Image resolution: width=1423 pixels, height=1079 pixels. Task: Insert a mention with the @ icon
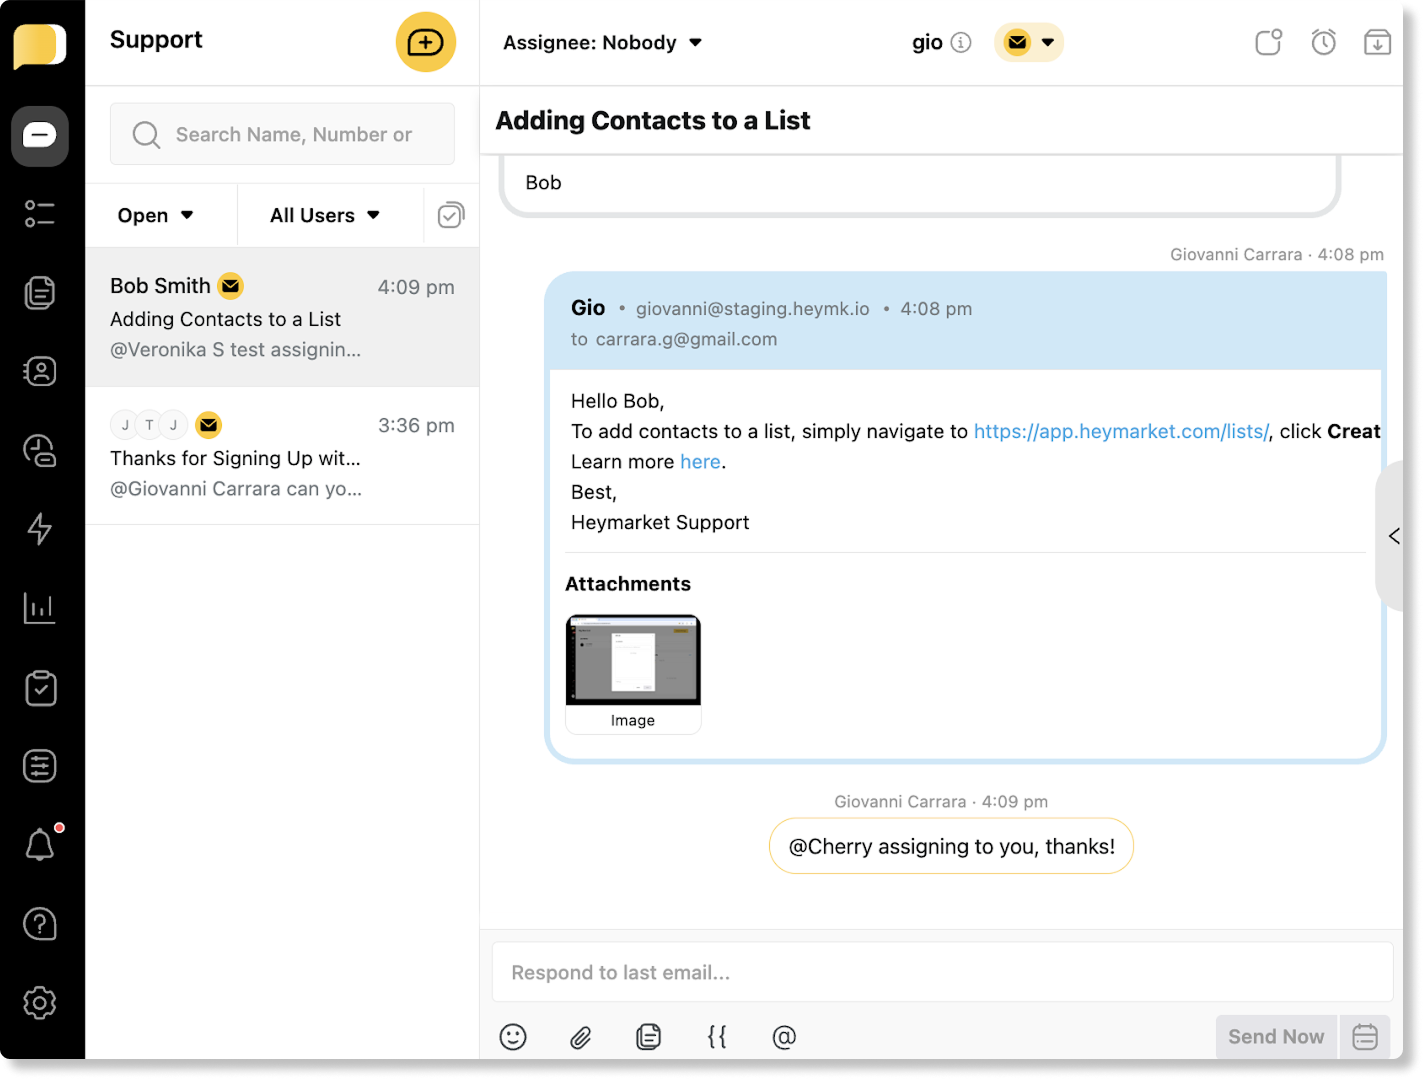pos(784,1037)
